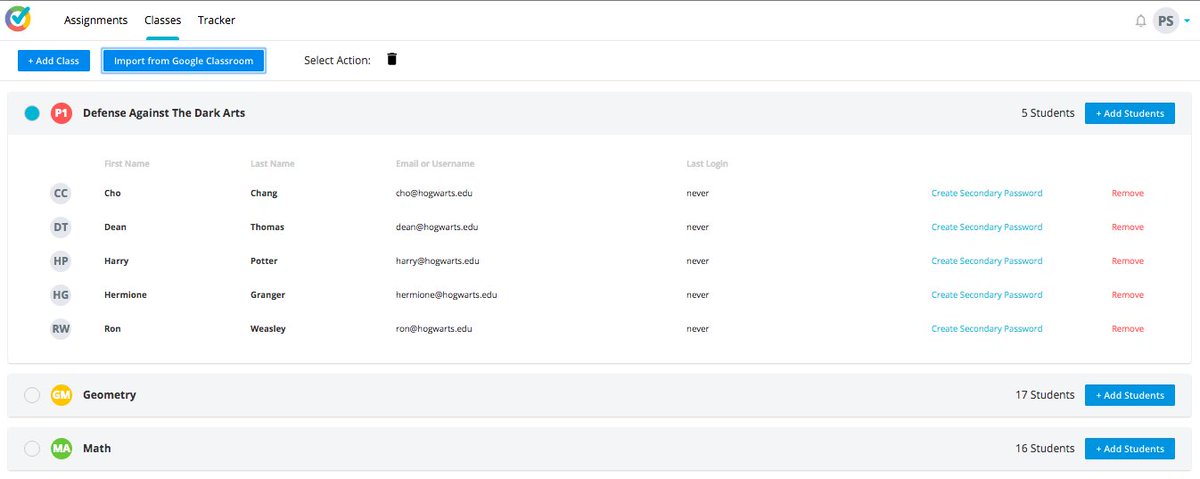Create secondary password for Cho Chang

(x=987, y=193)
